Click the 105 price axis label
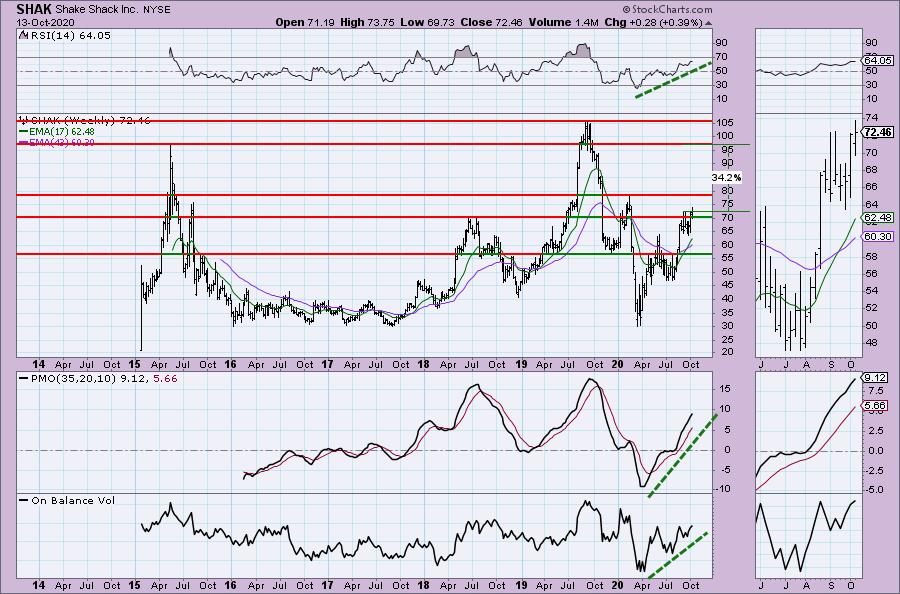900x594 pixels. coord(724,122)
